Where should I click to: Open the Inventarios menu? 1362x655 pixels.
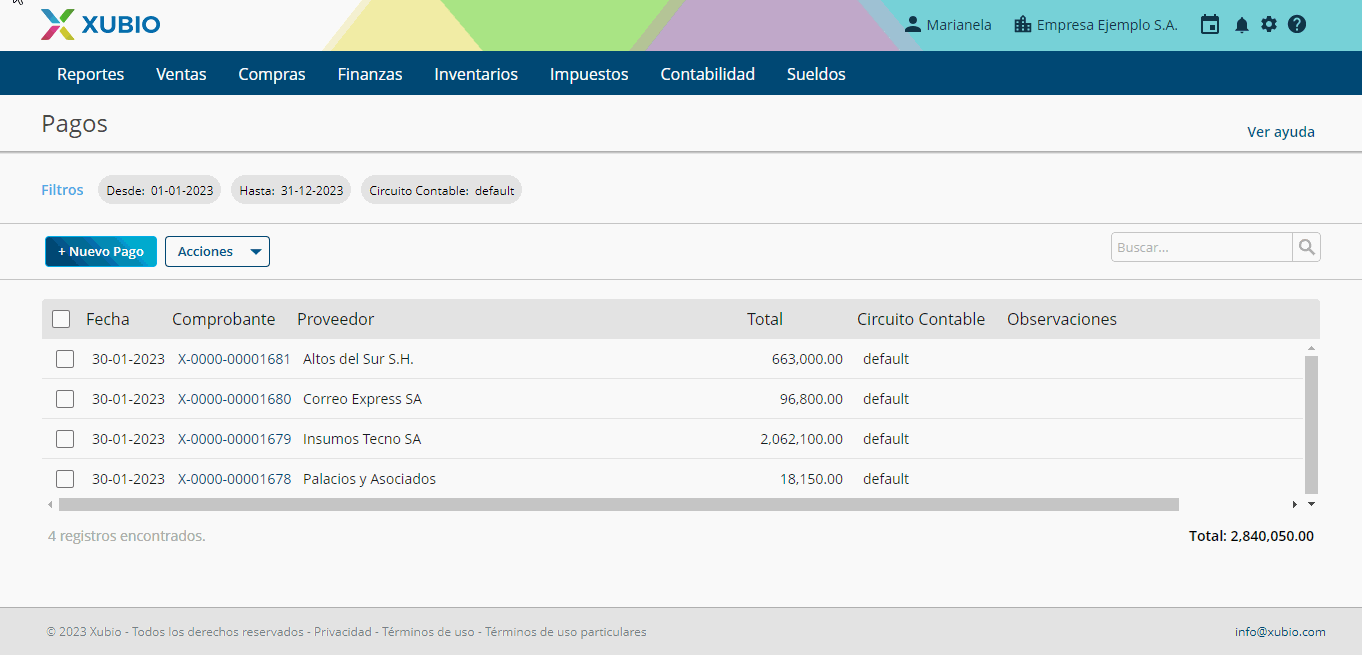coord(476,74)
